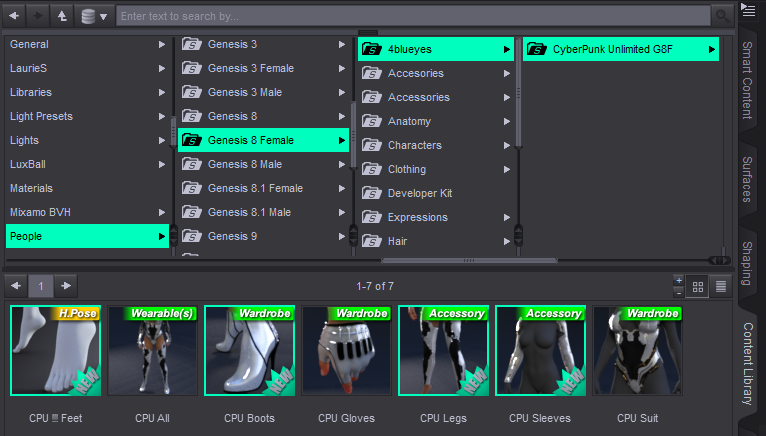Click the Hair folder icon

372,240
